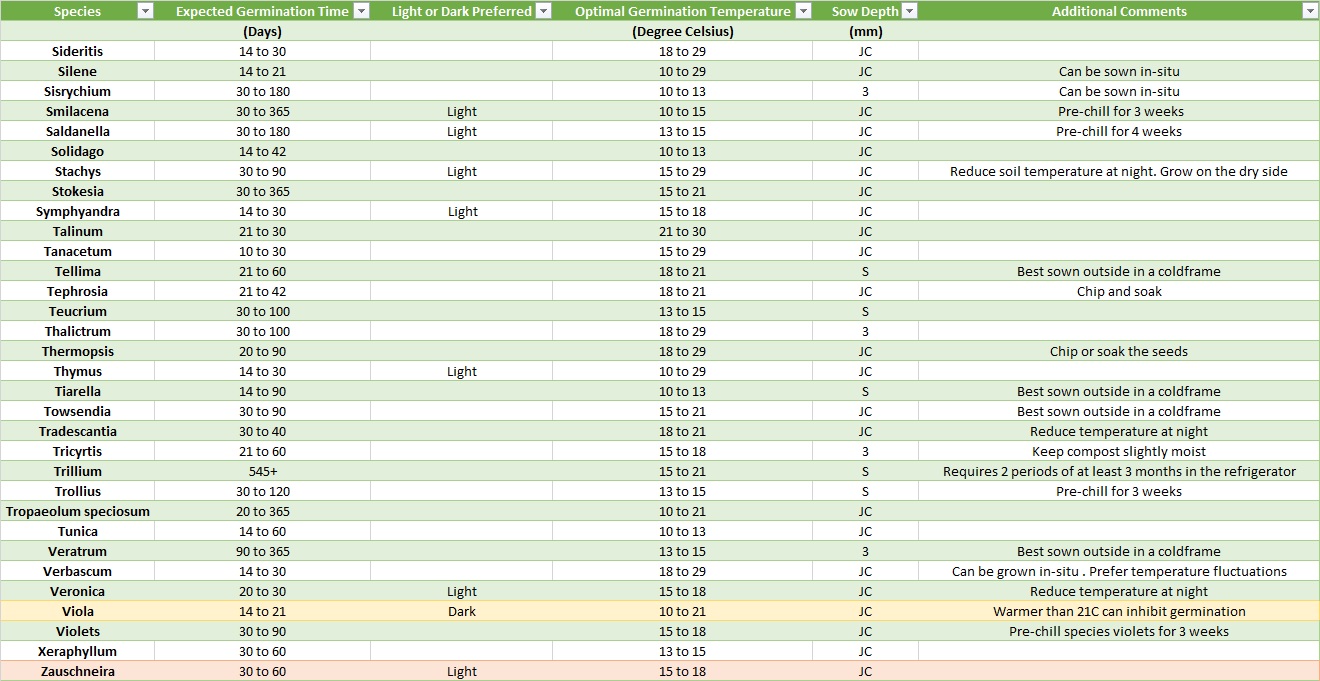Select the (Days) units cell
This screenshot has width=1320, height=681.
pyautogui.click(x=263, y=31)
